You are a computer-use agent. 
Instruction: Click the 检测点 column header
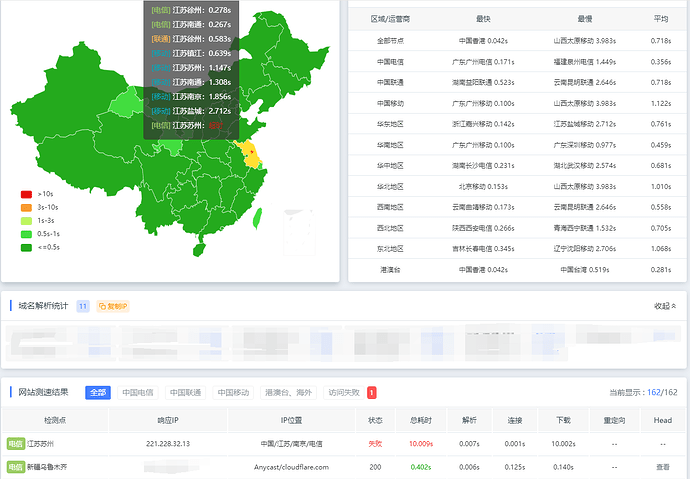coord(55,420)
